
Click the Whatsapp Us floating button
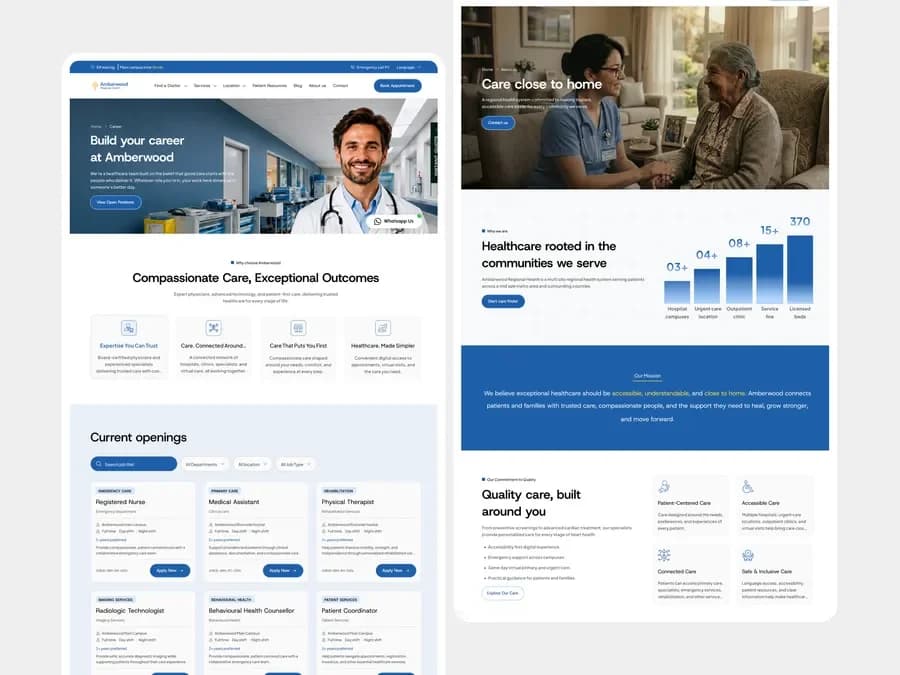click(394, 221)
